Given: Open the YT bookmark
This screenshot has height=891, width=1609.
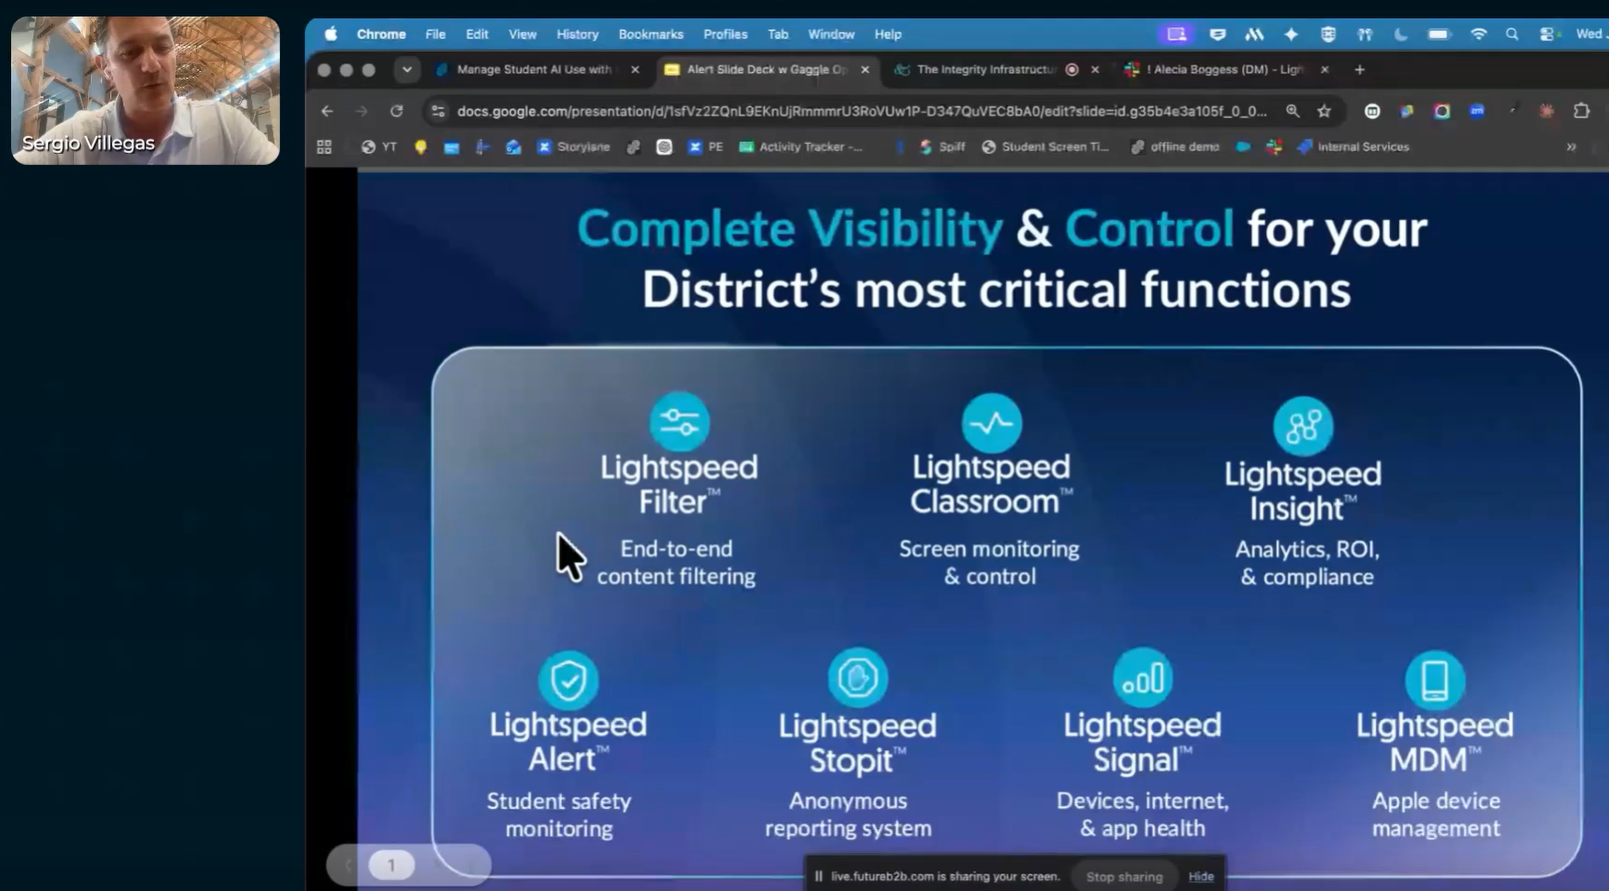Looking at the screenshot, I should (380, 147).
